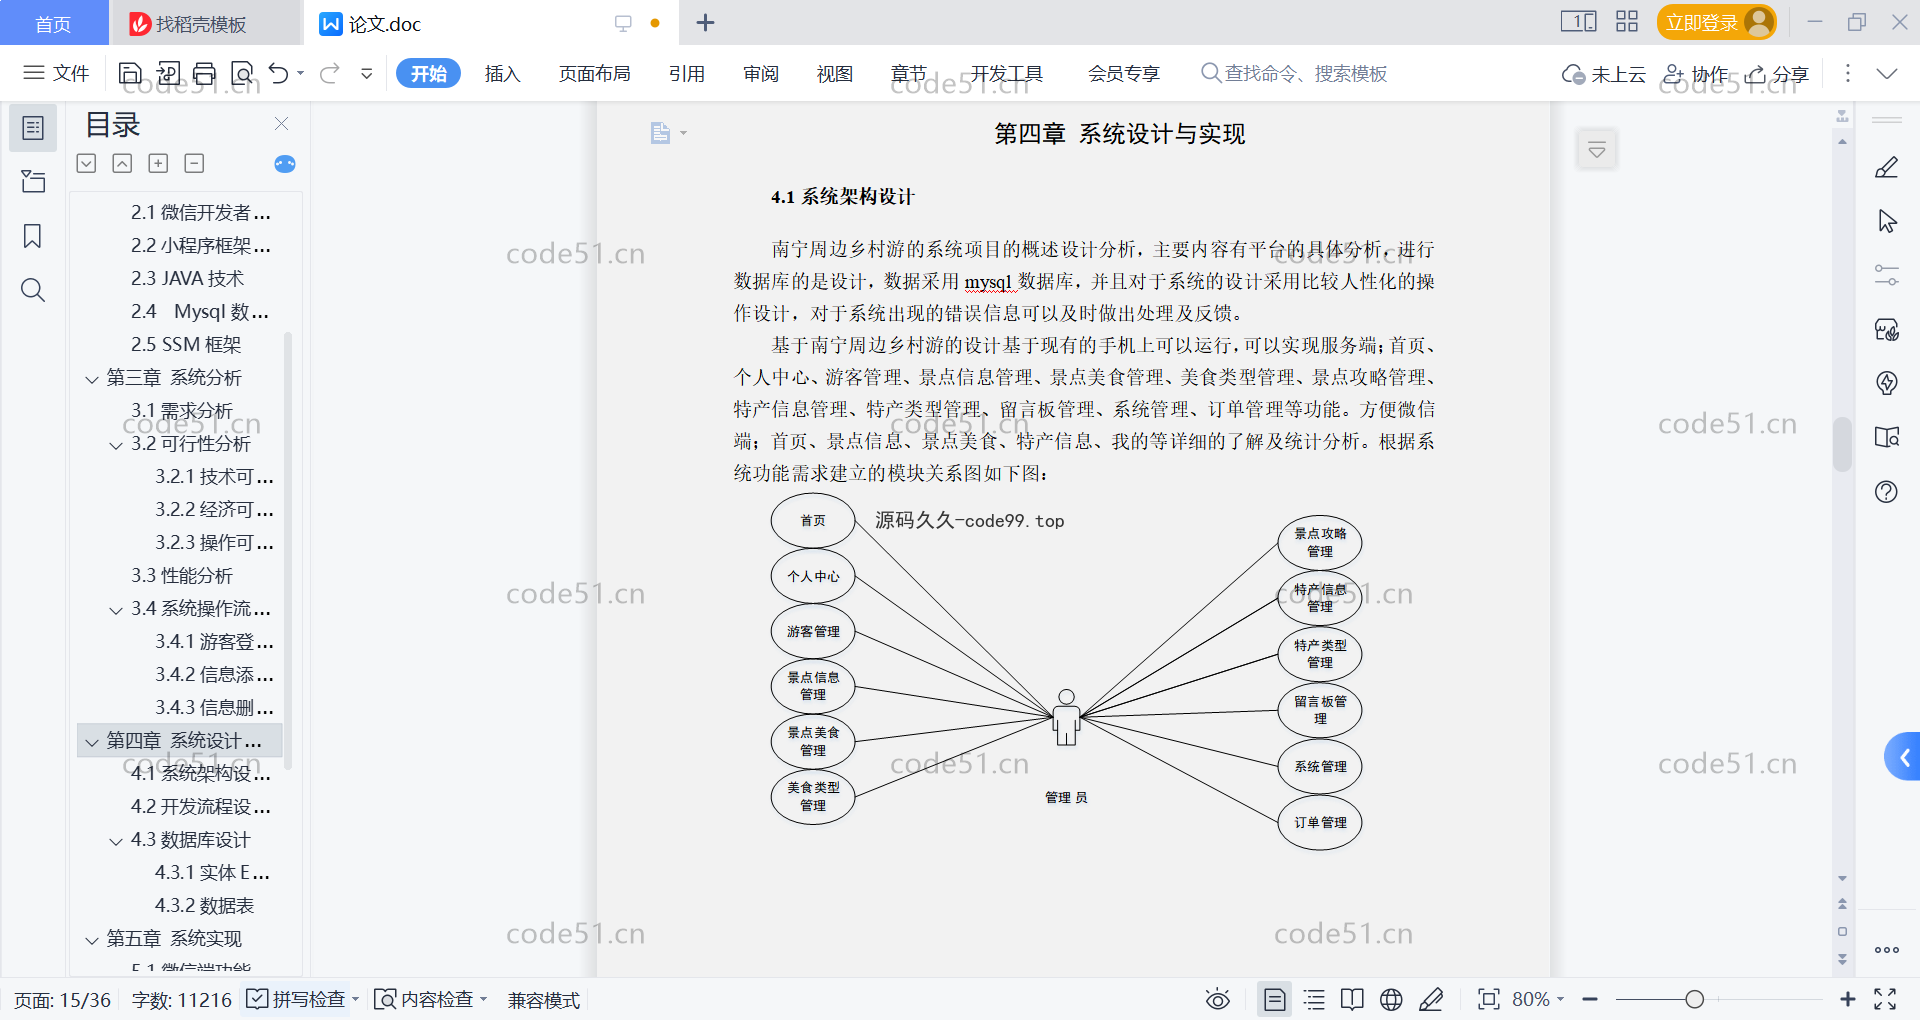
Task: Open the quick access toolbar dropdown arrow
Action: pos(367,73)
